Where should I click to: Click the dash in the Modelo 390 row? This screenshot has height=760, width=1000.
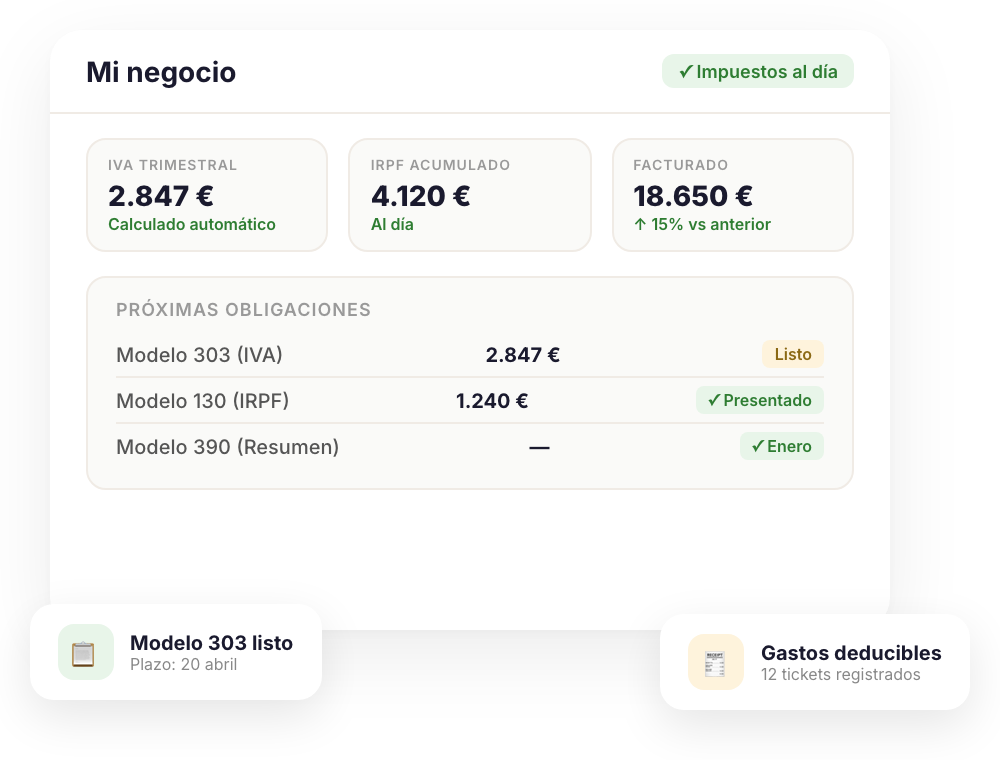[x=539, y=447]
